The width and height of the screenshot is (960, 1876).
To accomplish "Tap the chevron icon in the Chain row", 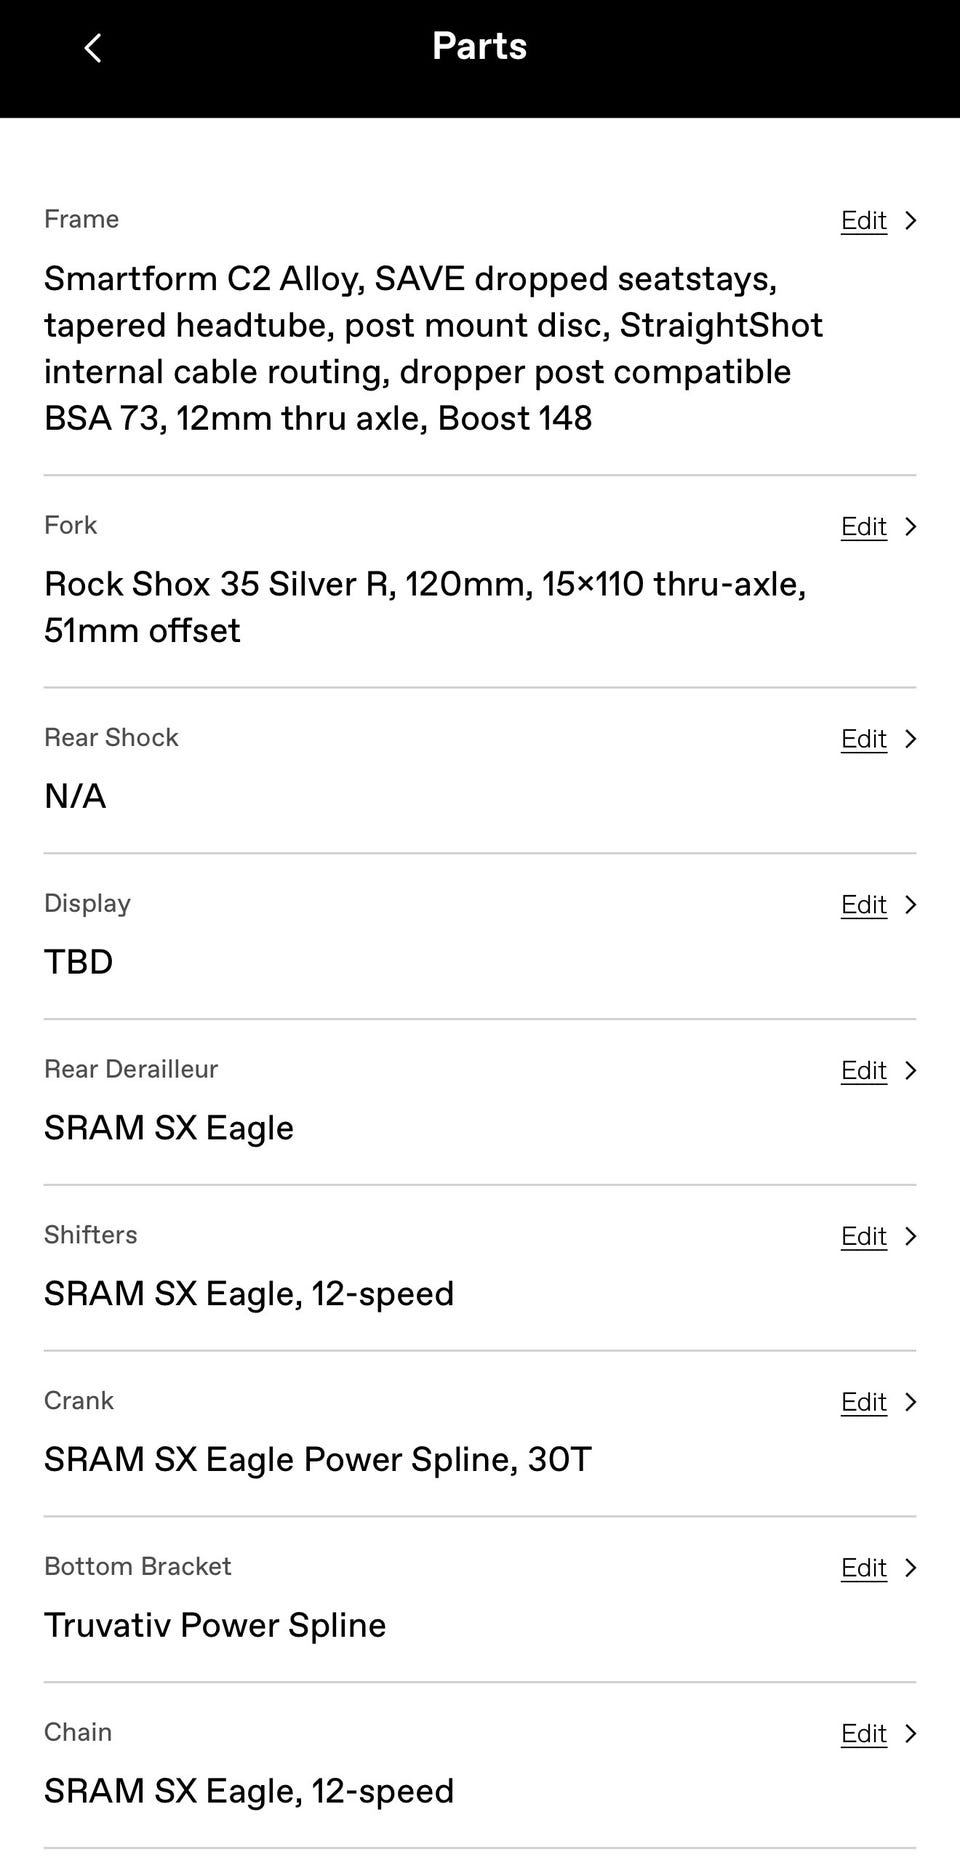I will (x=910, y=1734).
